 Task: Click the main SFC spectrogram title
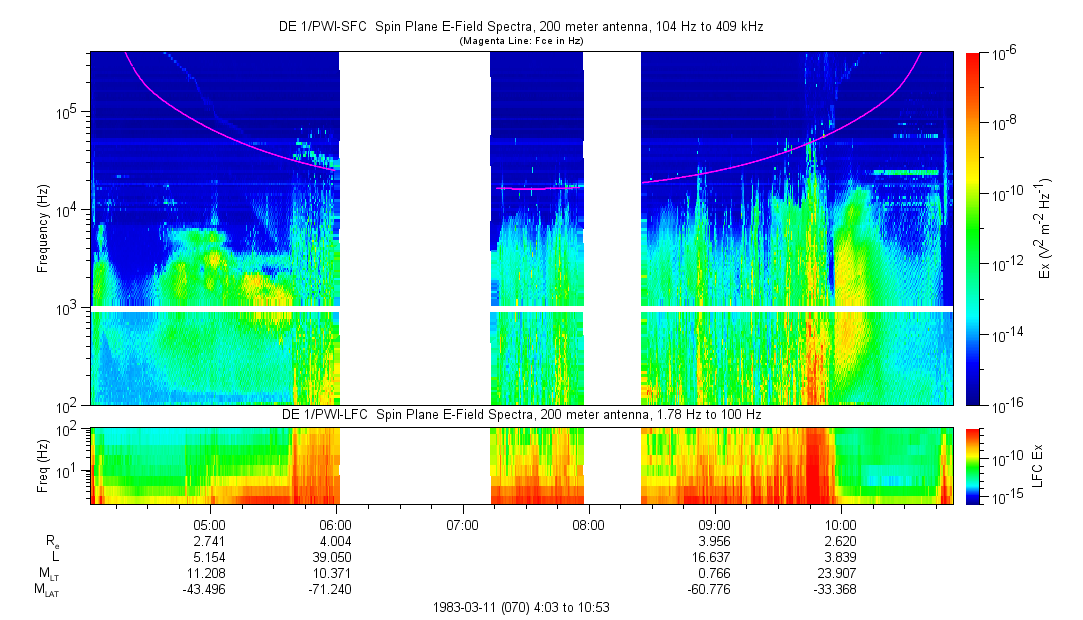coord(520,29)
